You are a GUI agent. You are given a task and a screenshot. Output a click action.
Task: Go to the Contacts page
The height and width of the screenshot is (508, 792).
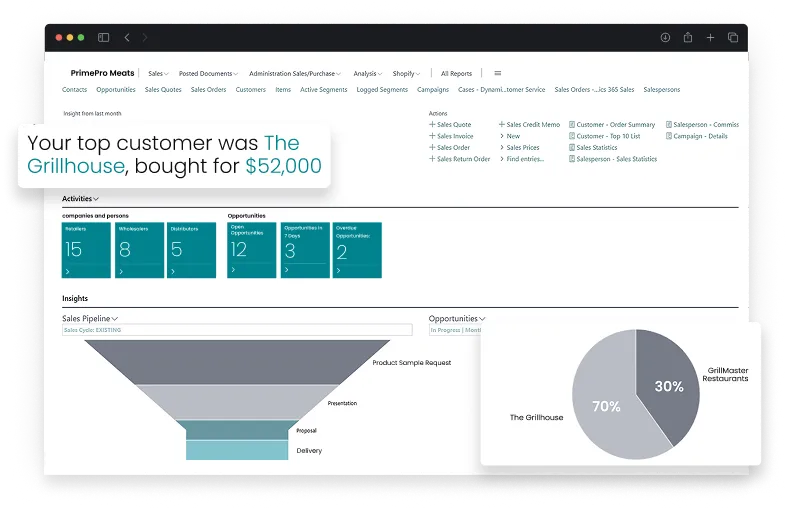[74, 89]
